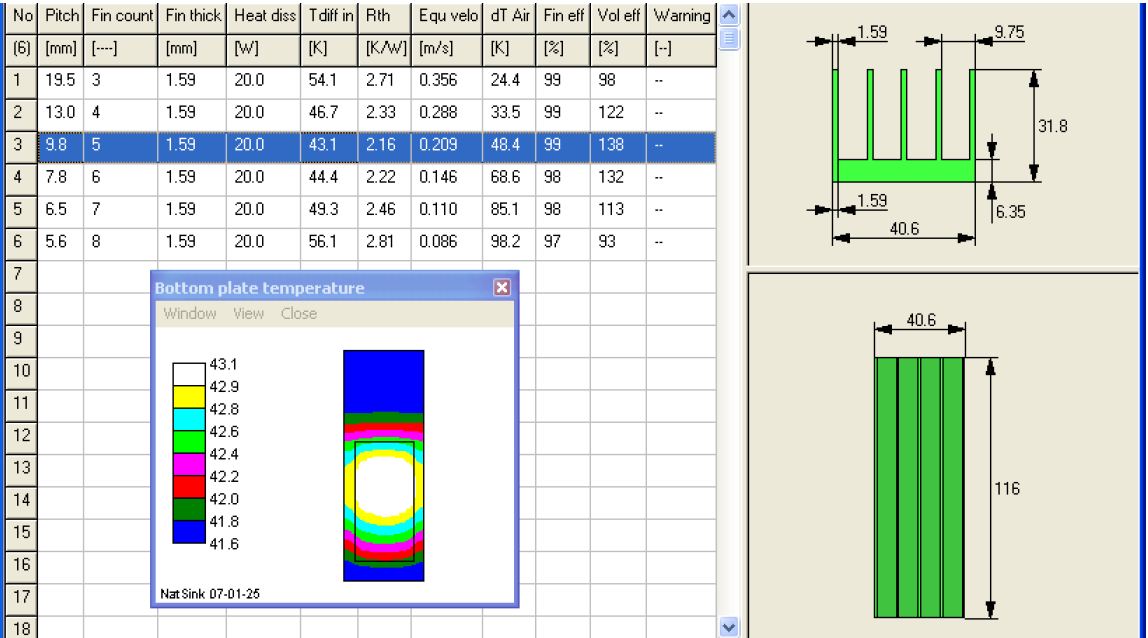Select the white 43.1 legend swatch

(x=189, y=374)
